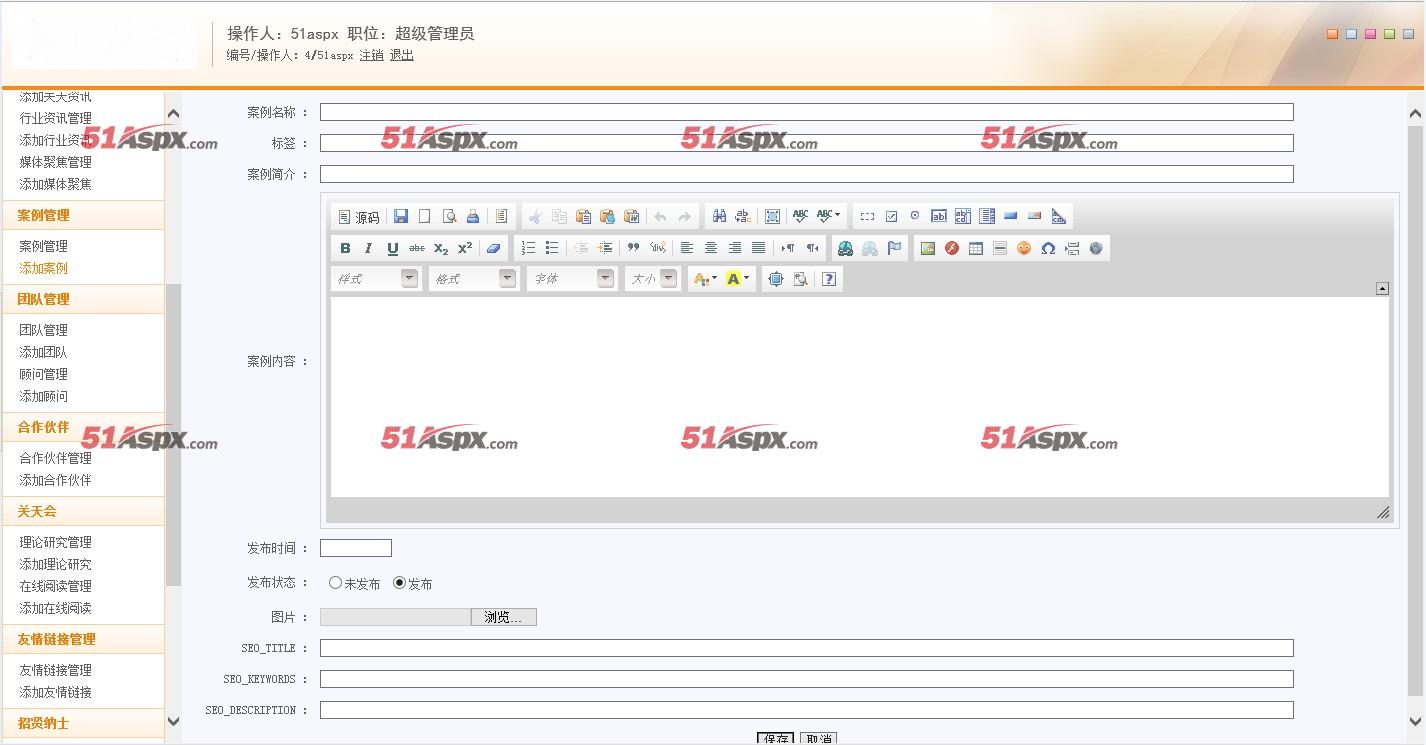1426x745 pixels.
Task: Click the 取消 cancel button
Action: tap(818, 738)
